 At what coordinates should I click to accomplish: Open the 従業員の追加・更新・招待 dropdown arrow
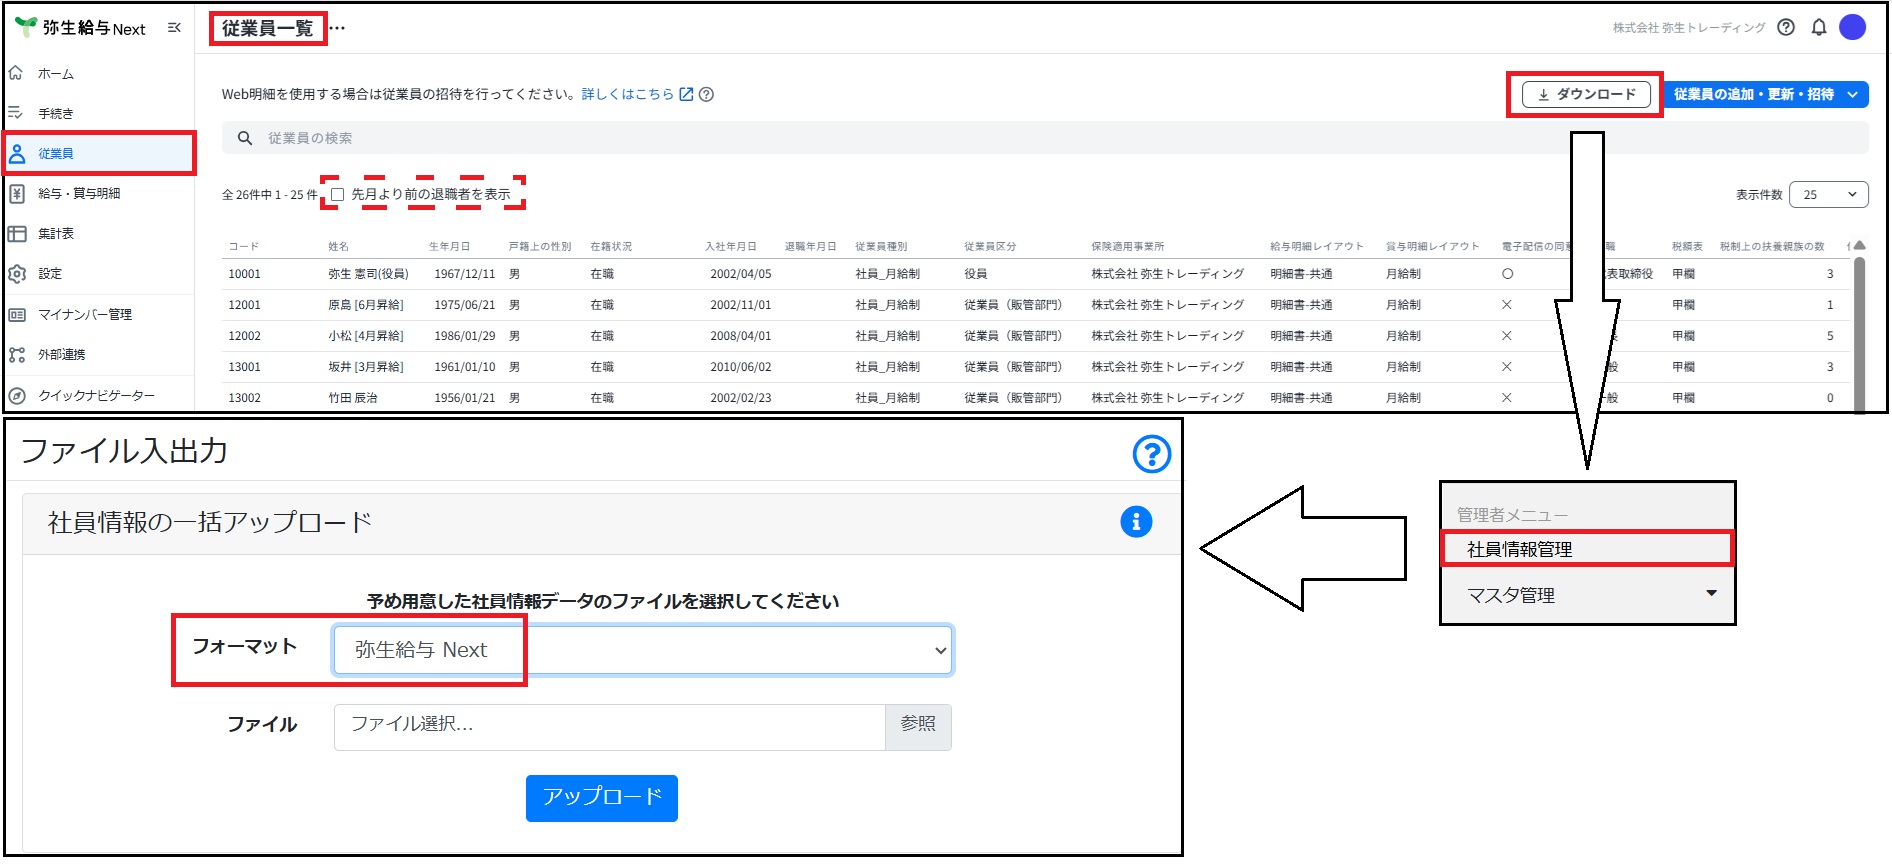coord(1853,94)
